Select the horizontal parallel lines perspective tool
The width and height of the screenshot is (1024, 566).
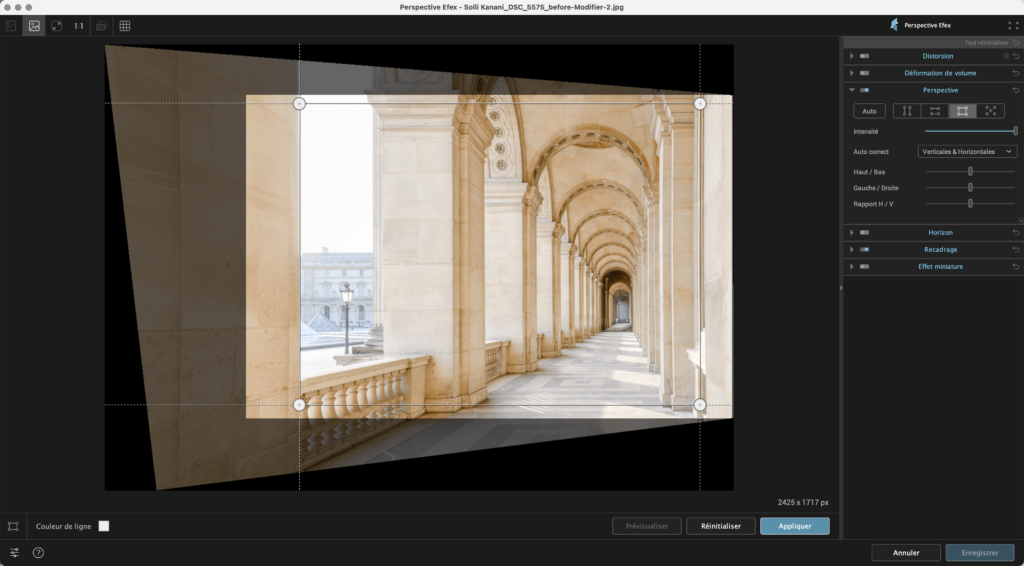[935, 111]
